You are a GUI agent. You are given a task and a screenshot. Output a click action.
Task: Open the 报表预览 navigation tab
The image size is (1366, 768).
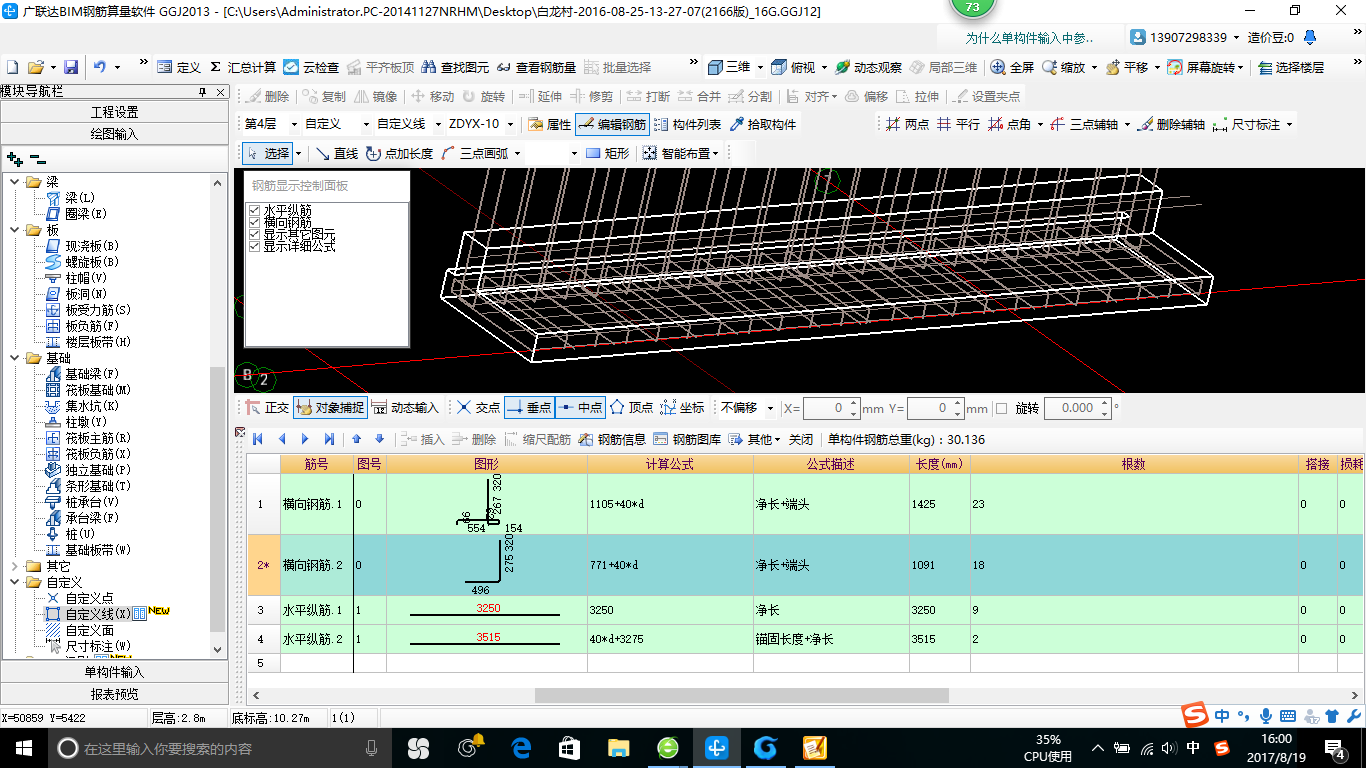tap(115, 694)
